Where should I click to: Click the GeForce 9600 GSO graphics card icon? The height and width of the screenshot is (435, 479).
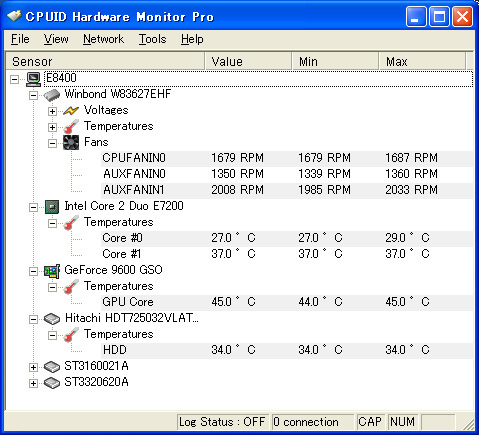[x=52, y=271]
